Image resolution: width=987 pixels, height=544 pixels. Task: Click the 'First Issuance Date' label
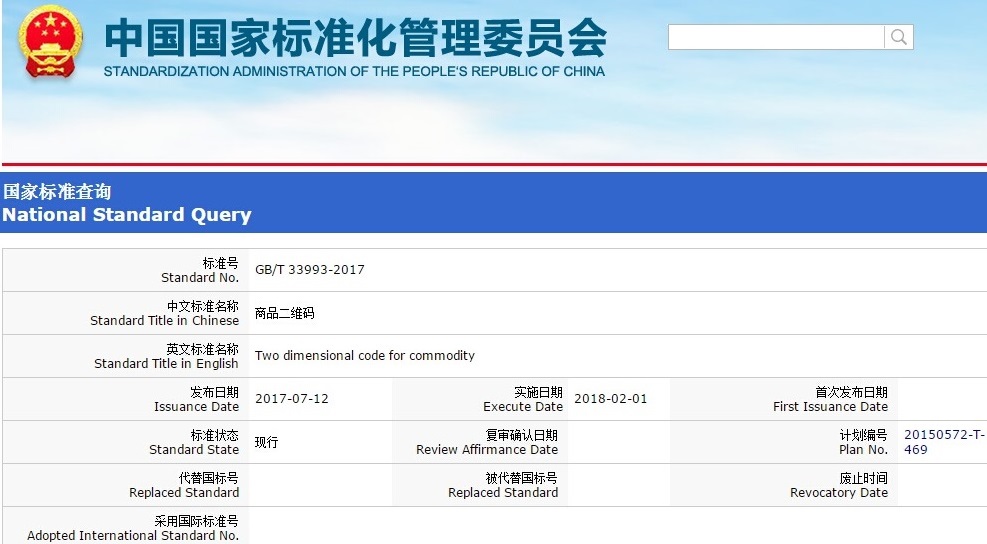(830, 407)
